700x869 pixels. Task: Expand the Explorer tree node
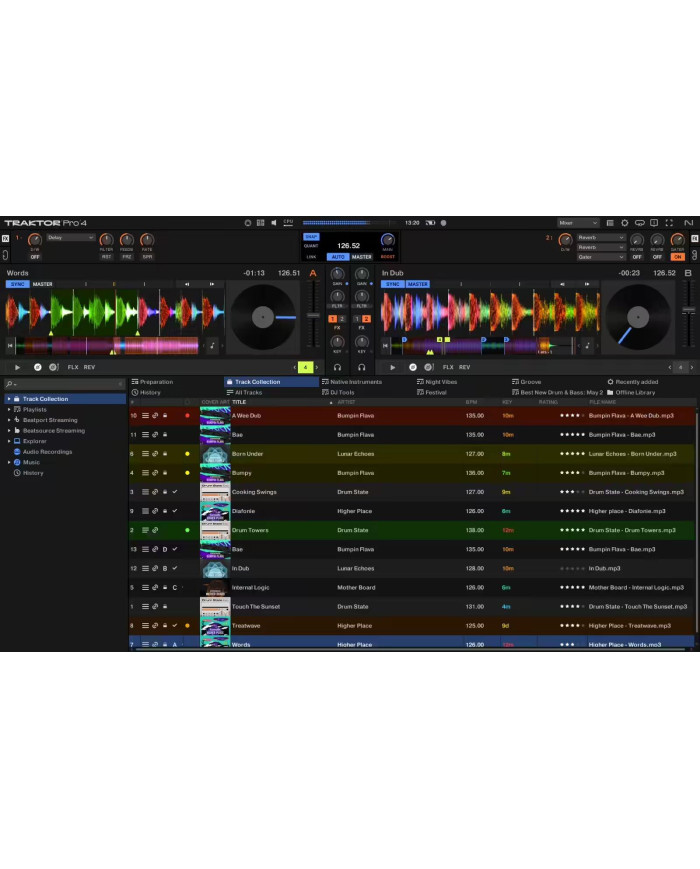[9, 441]
